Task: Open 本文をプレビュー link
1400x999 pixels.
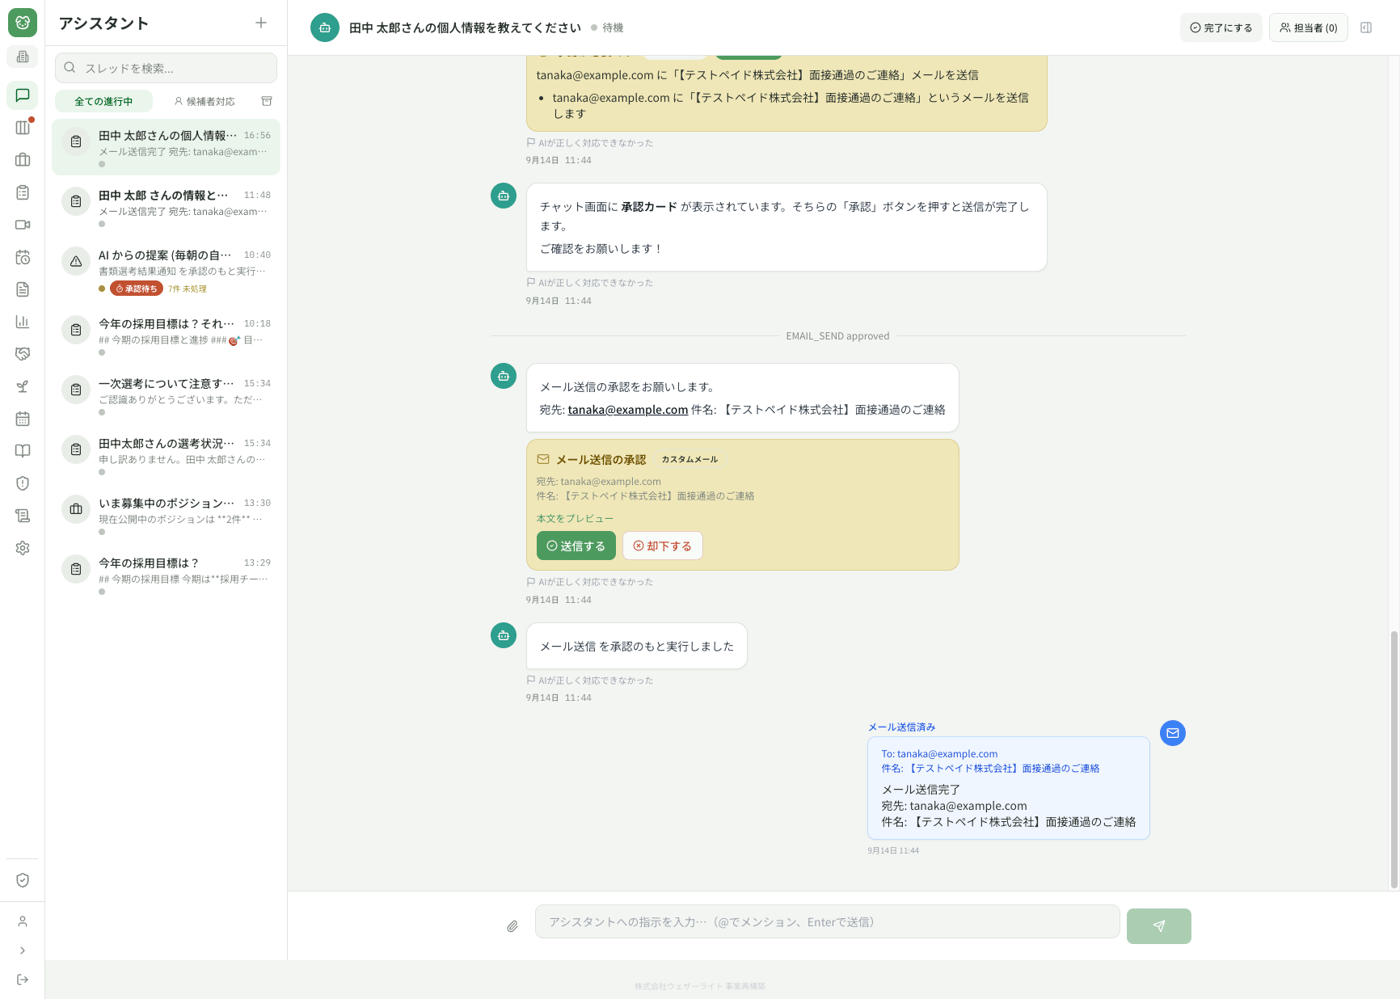Action: [x=575, y=518]
